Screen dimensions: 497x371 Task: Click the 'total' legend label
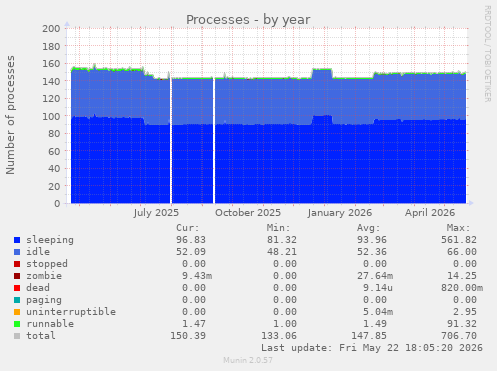(x=41, y=336)
